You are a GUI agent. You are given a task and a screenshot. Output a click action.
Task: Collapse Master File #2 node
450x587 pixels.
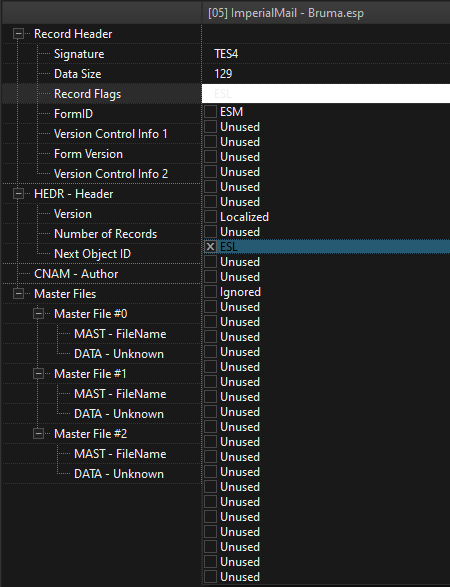pos(38,434)
